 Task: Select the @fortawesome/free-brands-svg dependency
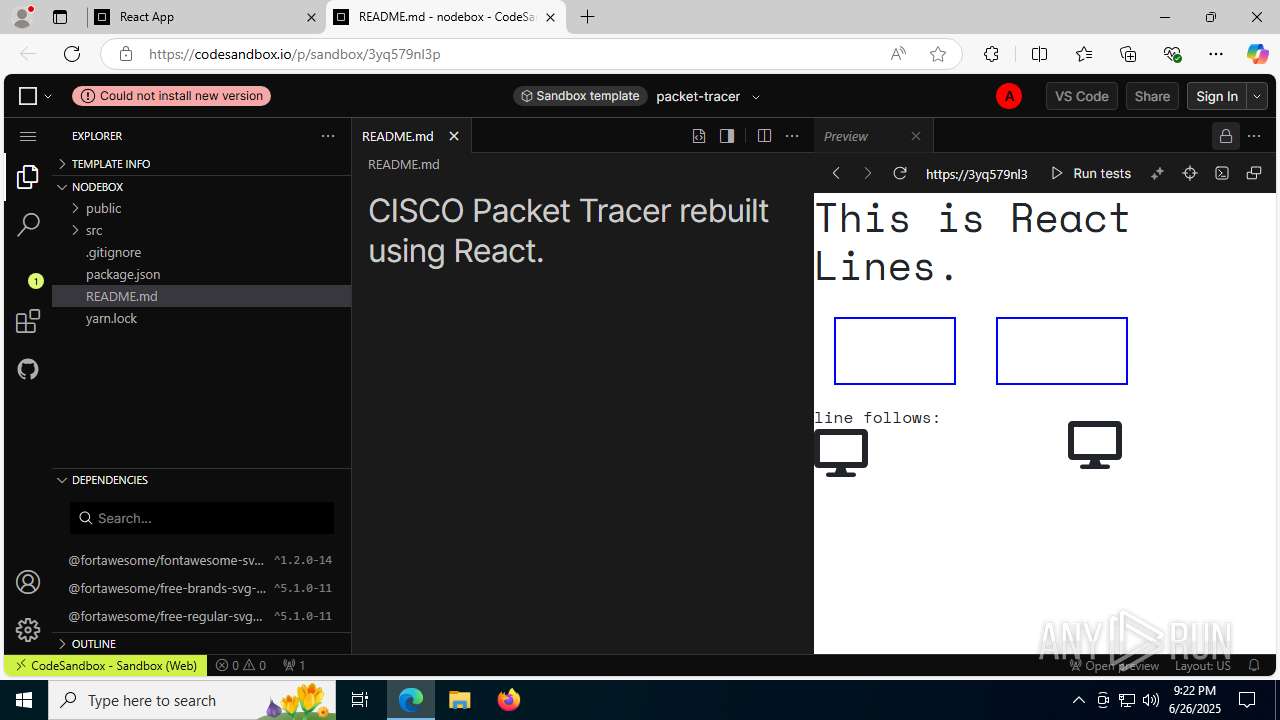(x=201, y=588)
